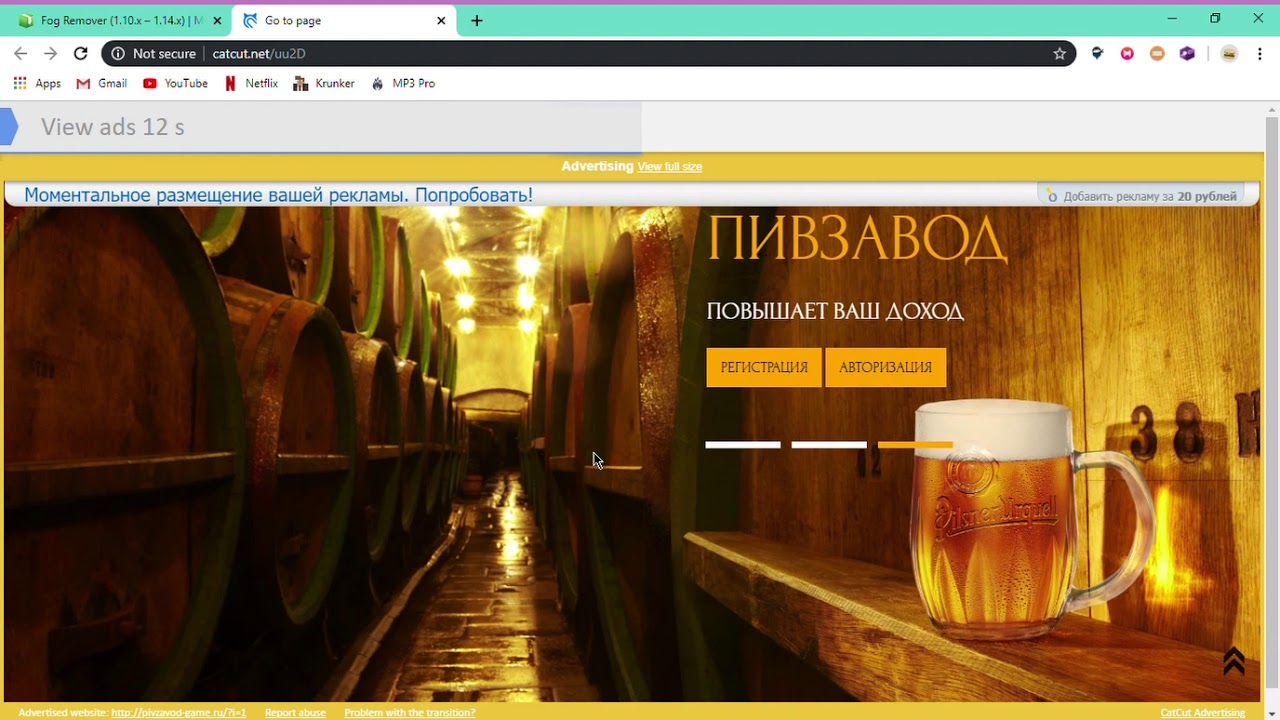Open the Chrome profile avatar
Viewport: 1280px width, 720px height.
(1229, 54)
